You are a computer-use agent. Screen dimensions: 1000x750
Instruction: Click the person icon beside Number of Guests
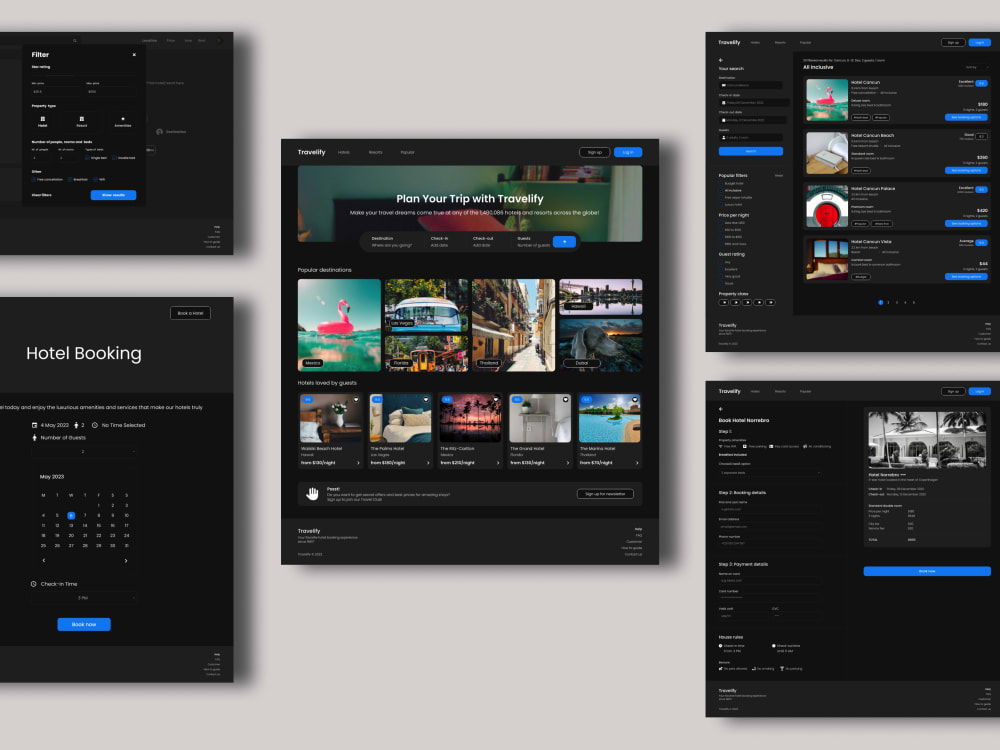[x=34, y=438]
